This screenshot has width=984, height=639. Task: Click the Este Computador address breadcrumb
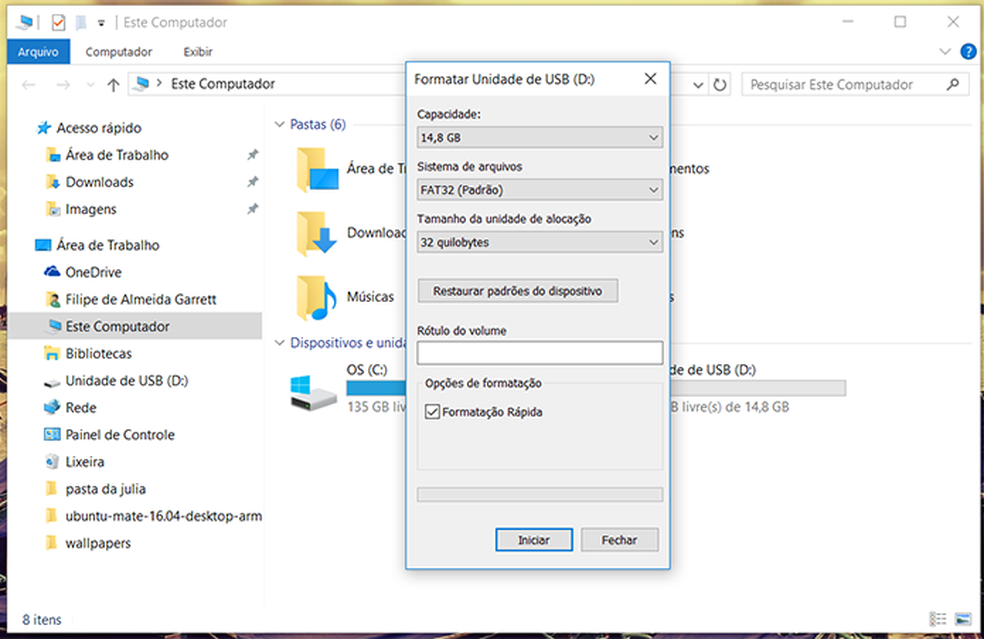pyautogui.click(x=223, y=84)
